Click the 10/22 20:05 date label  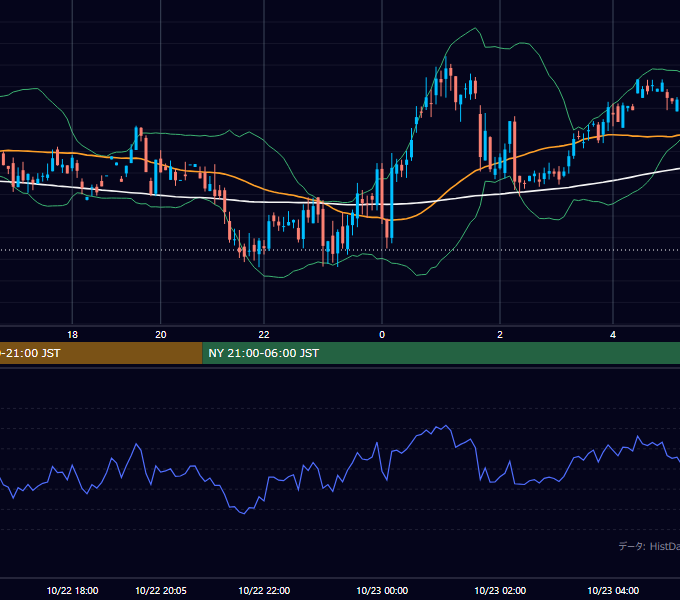[161, 590]
